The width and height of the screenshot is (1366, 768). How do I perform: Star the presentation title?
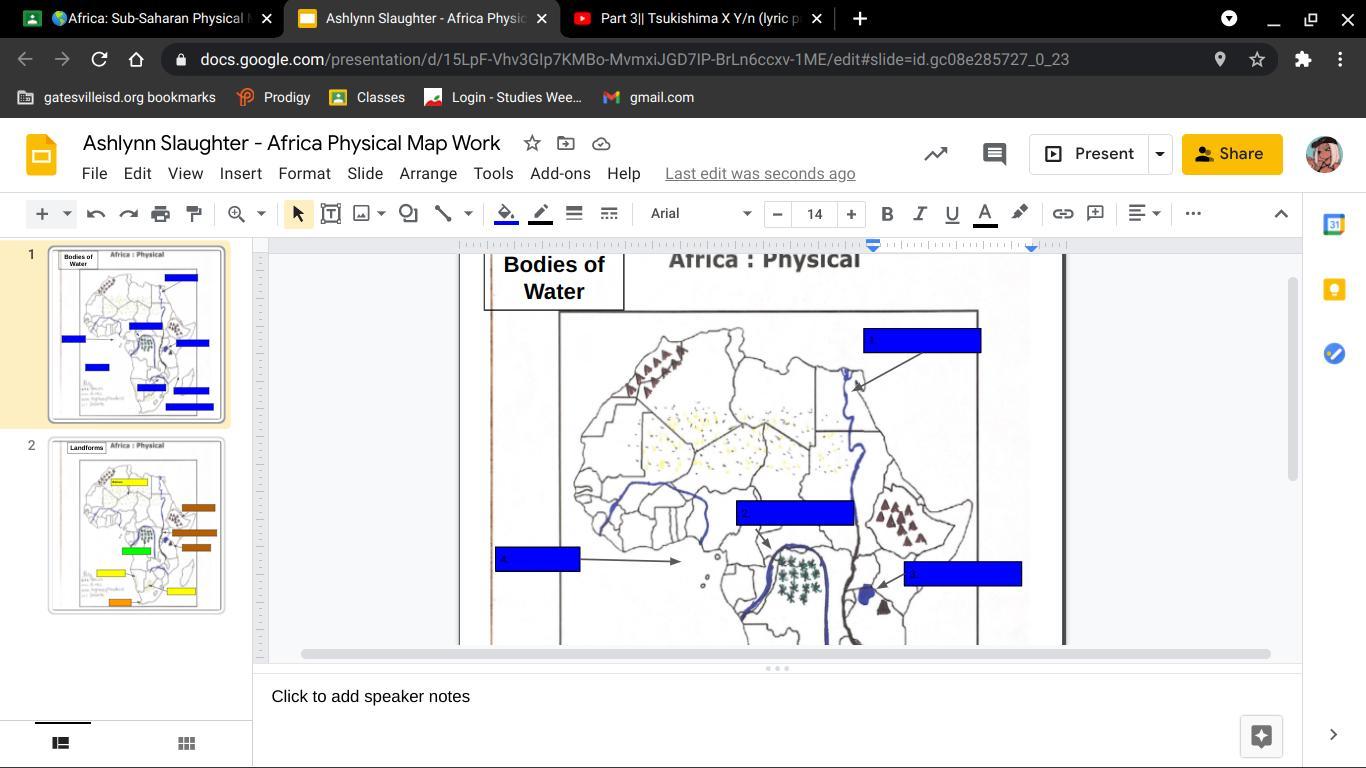pyautogui.click(x=532, y=144)
